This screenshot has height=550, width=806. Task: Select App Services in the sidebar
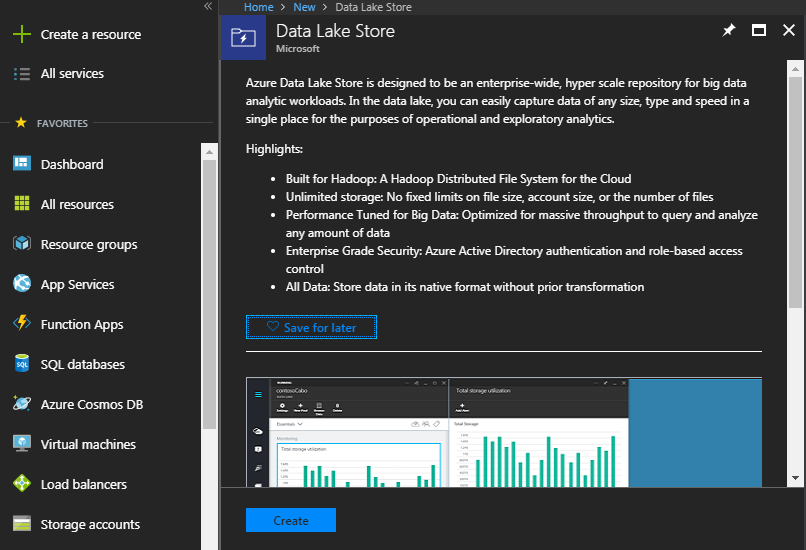pos(78,285)
